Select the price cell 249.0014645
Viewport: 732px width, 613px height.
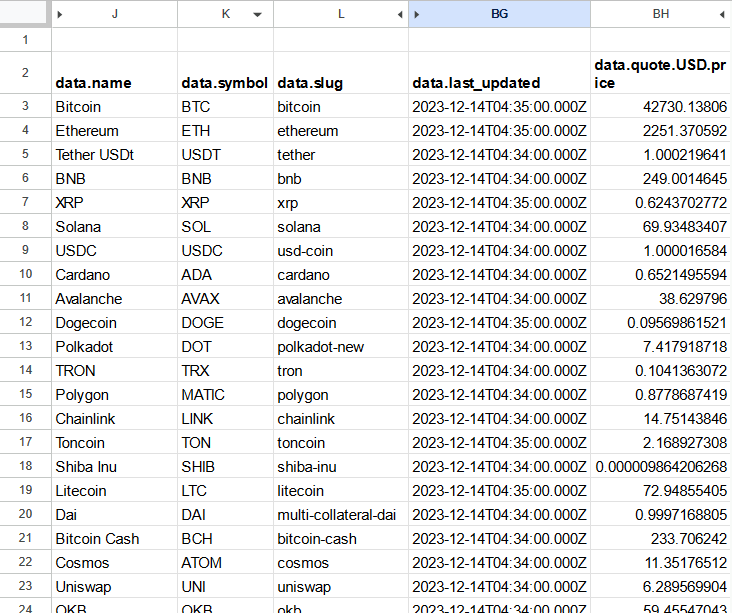point(661,179)
